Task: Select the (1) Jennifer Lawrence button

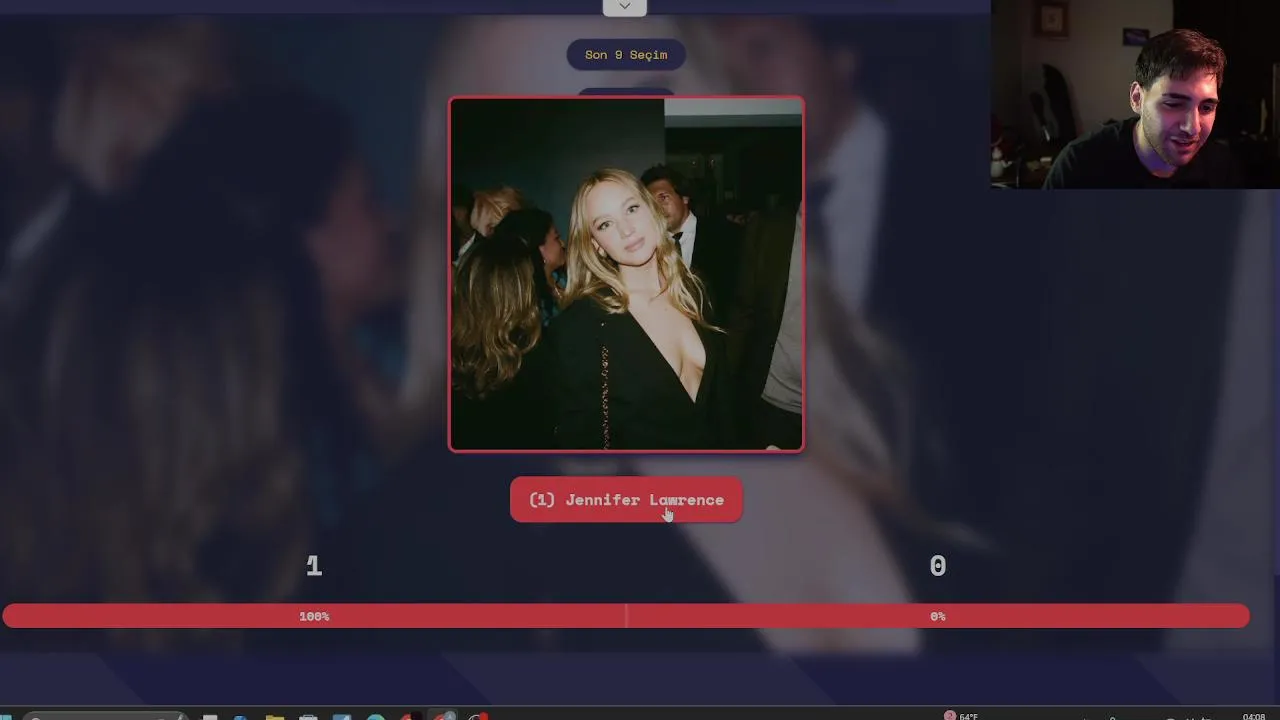Action: coord(626,500)
